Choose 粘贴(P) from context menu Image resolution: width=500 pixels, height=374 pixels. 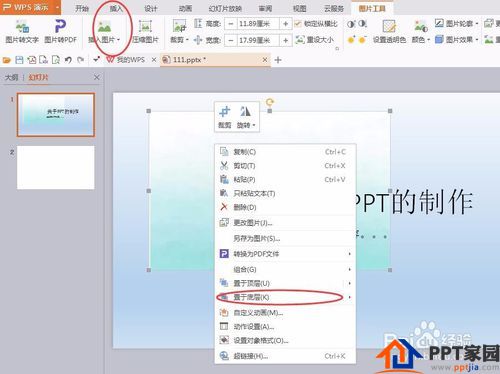point(285,179)
